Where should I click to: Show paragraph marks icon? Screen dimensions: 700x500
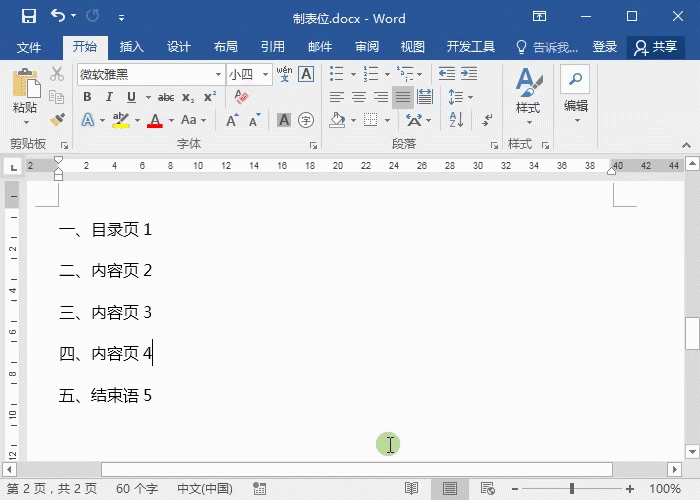click(487, 120)
